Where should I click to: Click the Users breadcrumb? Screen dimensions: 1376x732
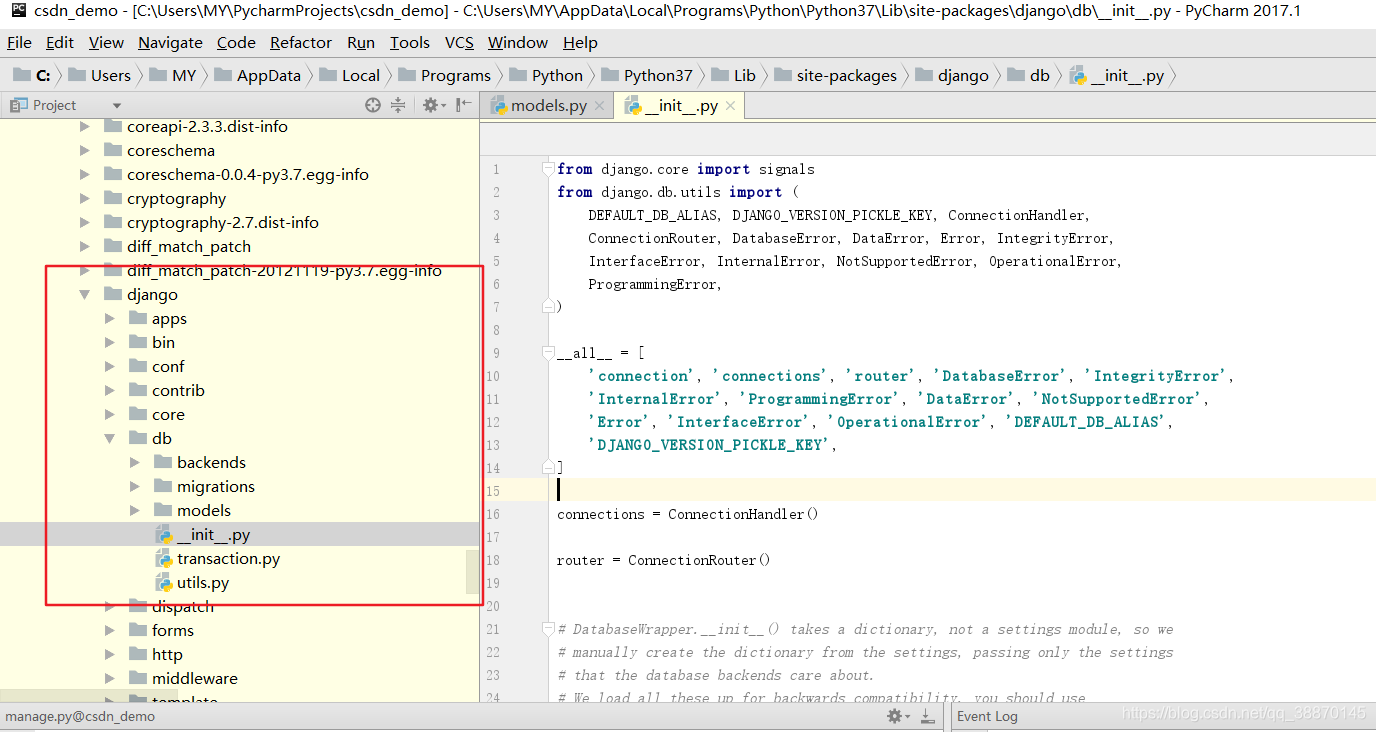click(100, 76)
